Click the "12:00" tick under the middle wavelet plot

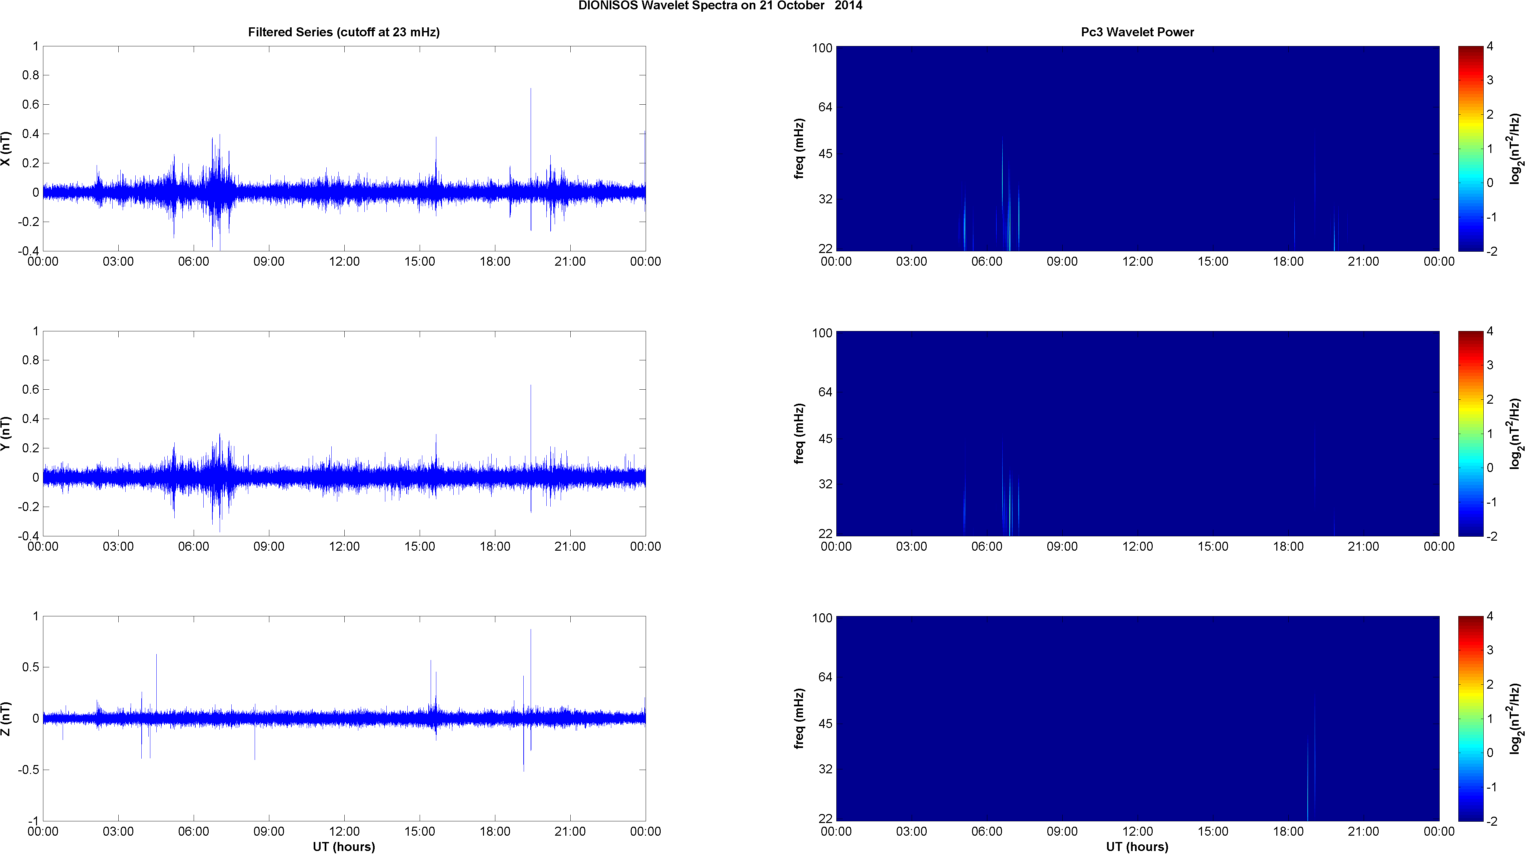pyautogui.click(x=1137, y=547)
